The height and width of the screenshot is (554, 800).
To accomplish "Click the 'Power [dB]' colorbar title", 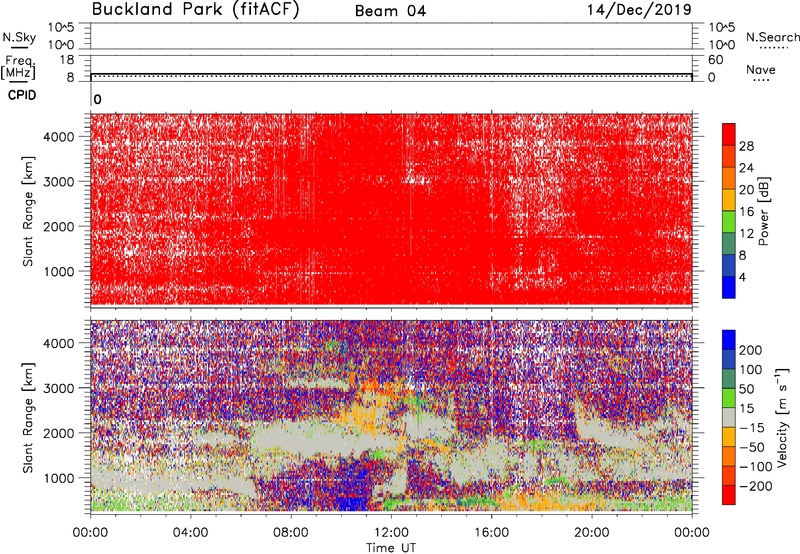I will click(x=763, y=211).
